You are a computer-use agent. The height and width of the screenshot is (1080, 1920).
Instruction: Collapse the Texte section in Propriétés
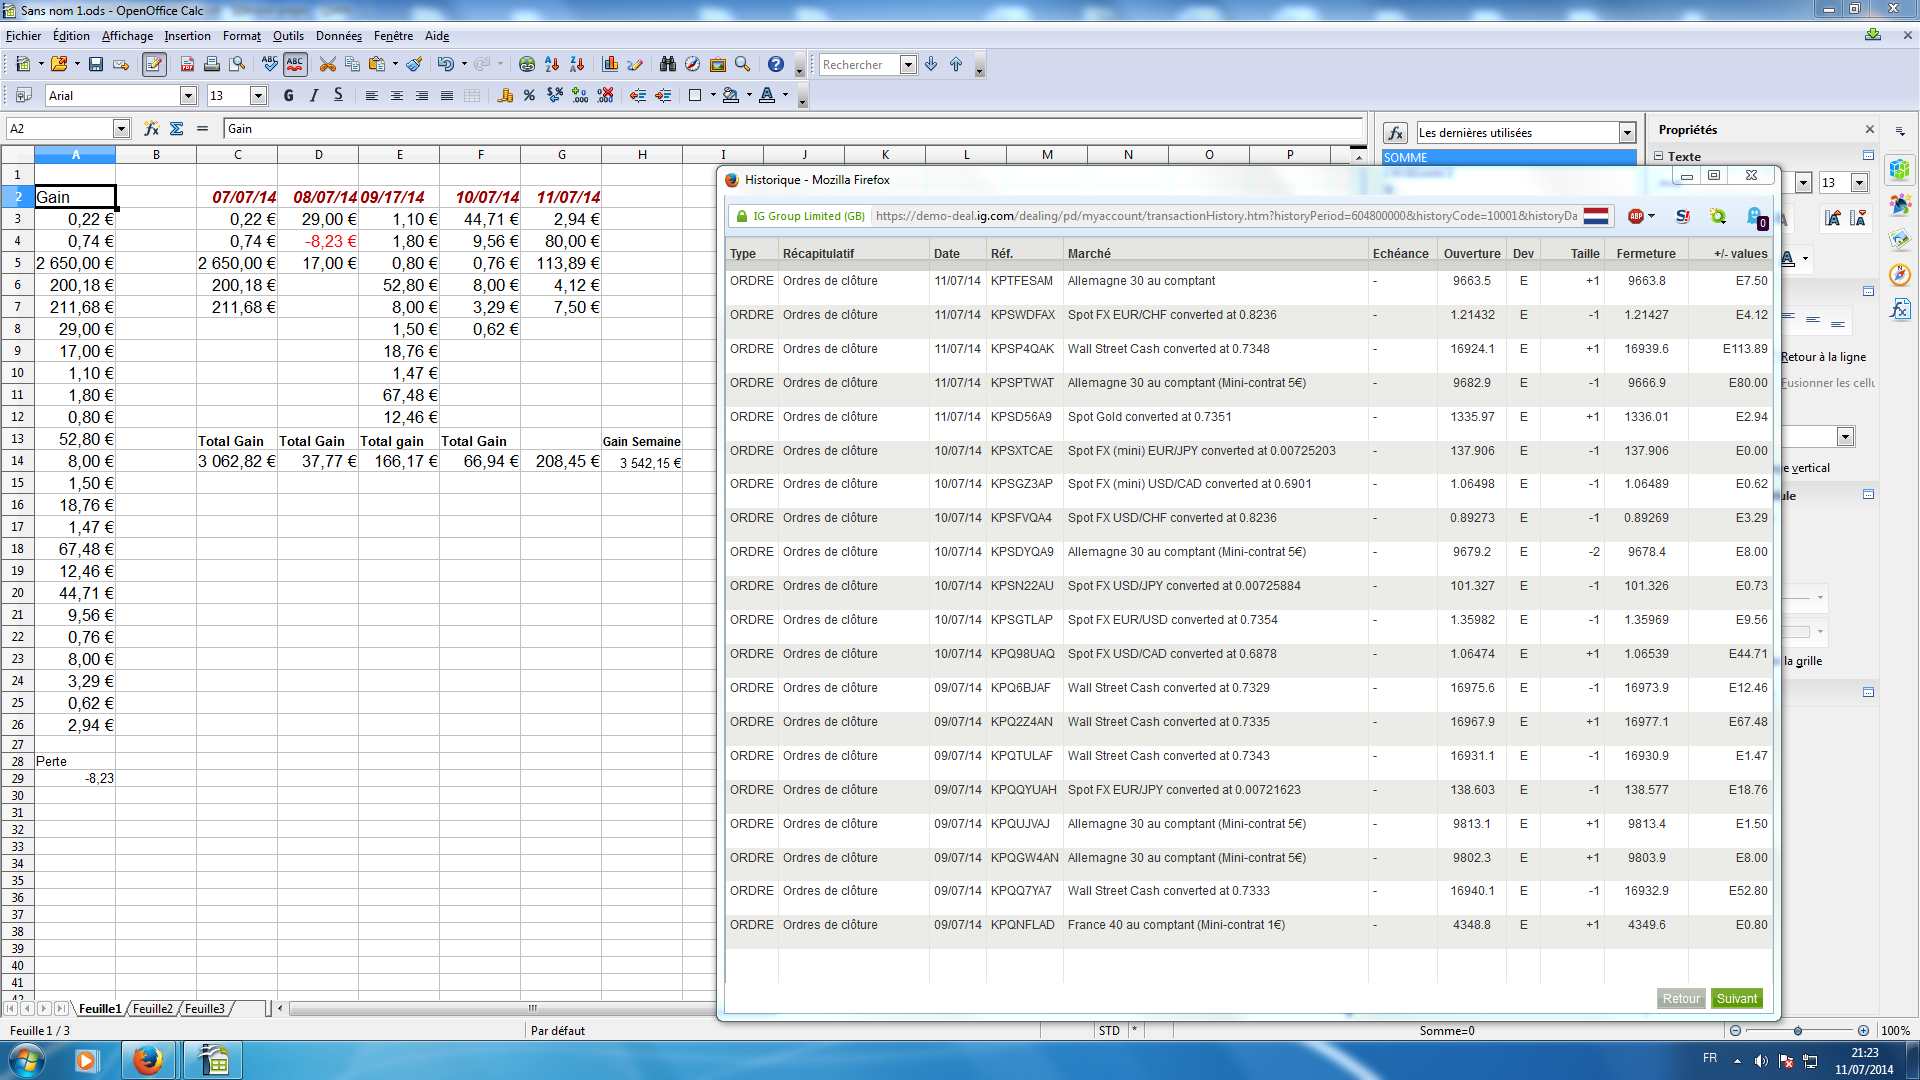[x=1659, y=157]
